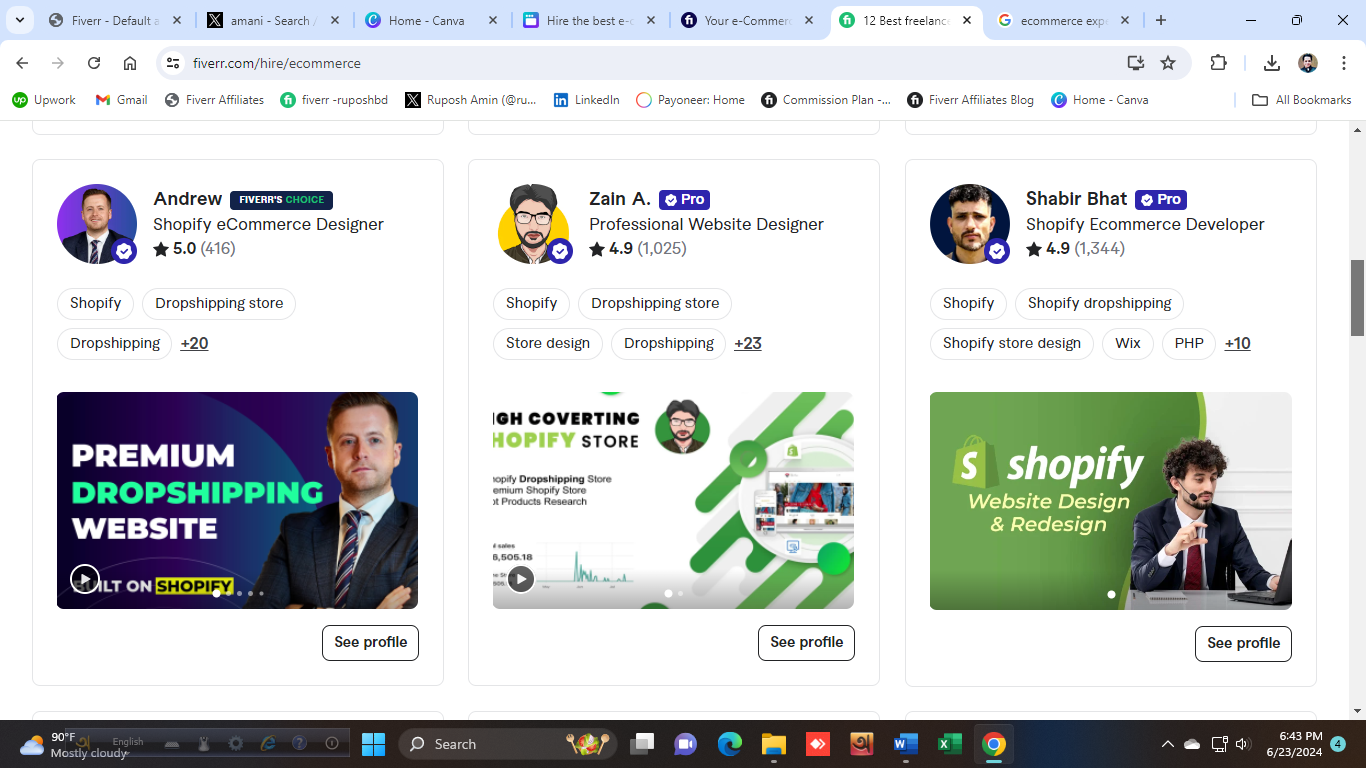This screenshot has width=1366, height=768.
Task: Expand Andrew's +20 more skills
Action: coord(194,343)
